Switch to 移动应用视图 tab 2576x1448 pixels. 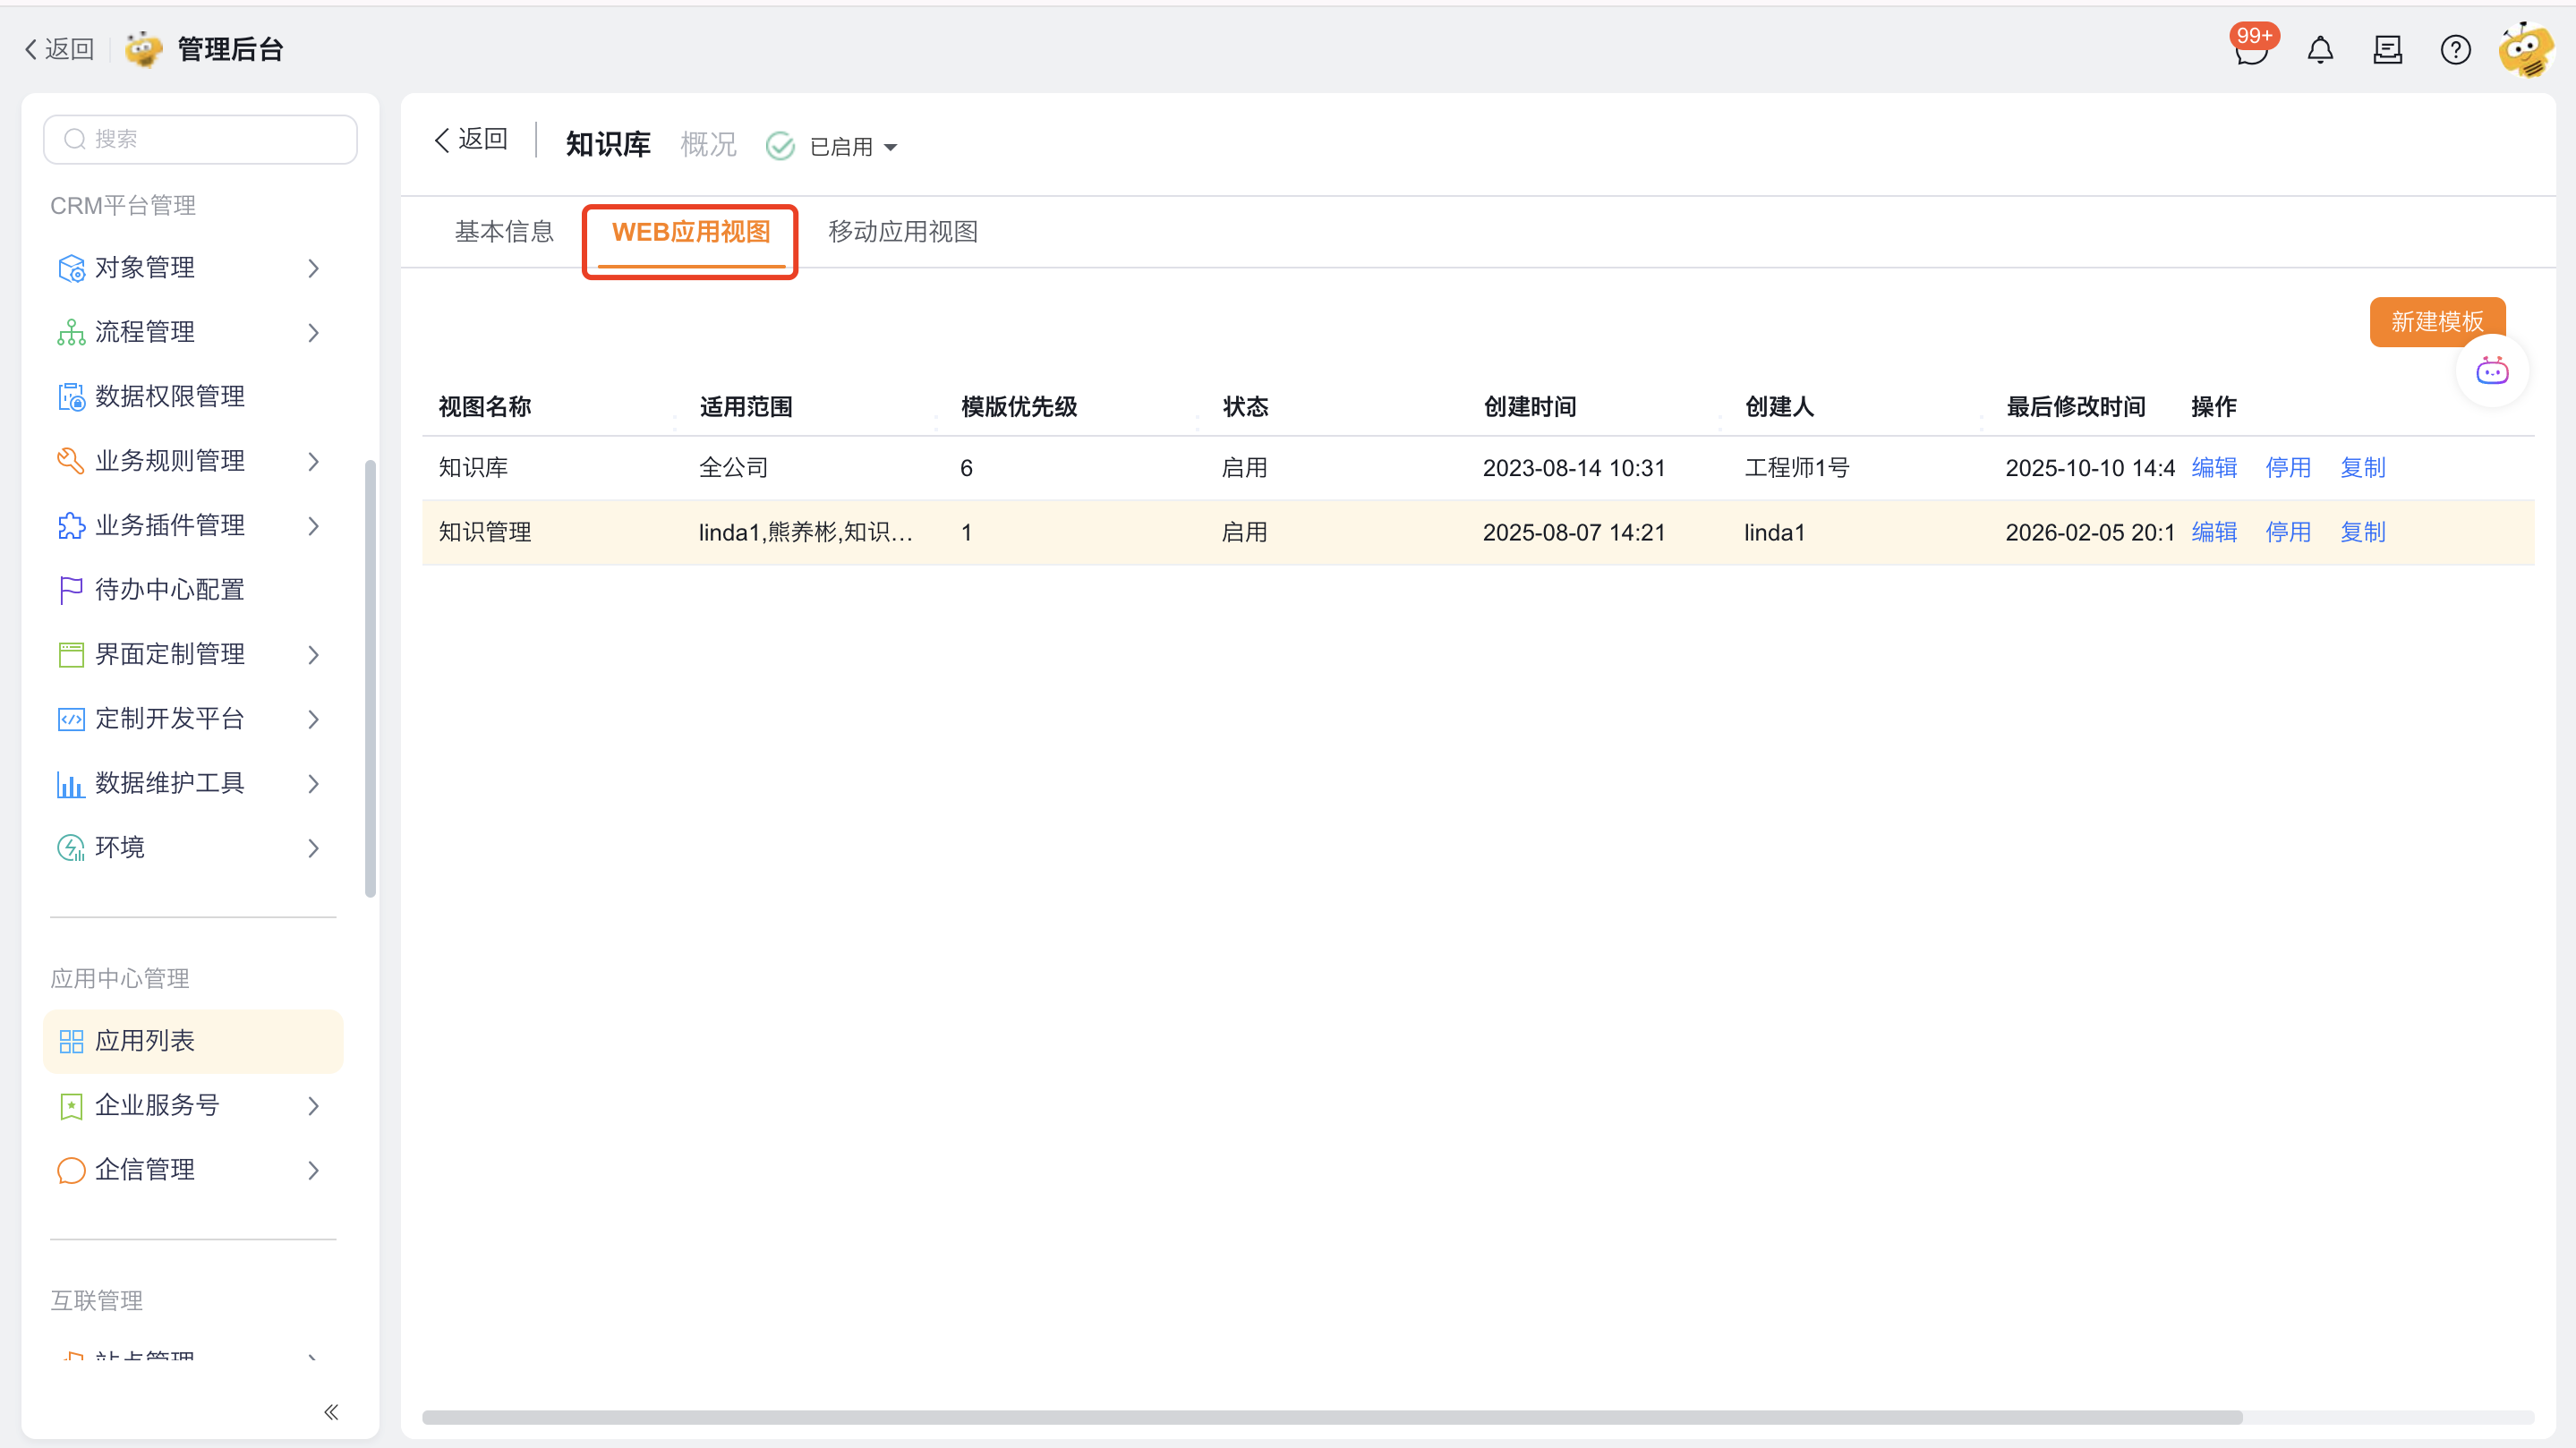[902, 232]
